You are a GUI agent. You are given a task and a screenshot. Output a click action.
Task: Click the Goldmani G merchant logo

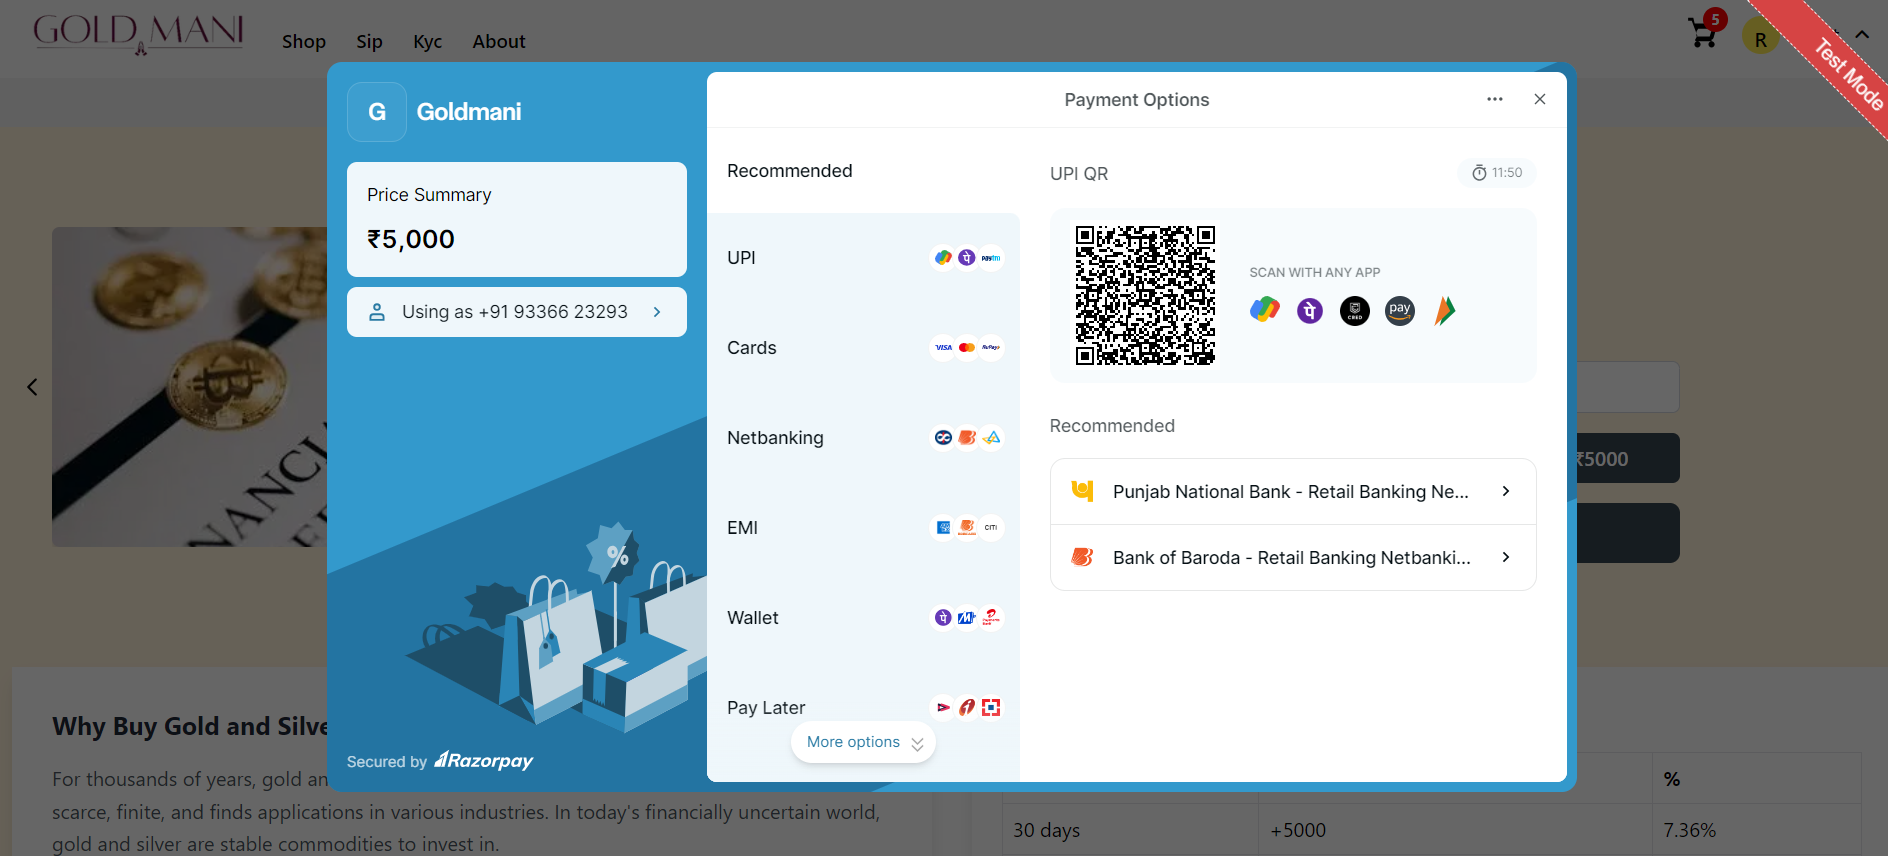[377, 112]
